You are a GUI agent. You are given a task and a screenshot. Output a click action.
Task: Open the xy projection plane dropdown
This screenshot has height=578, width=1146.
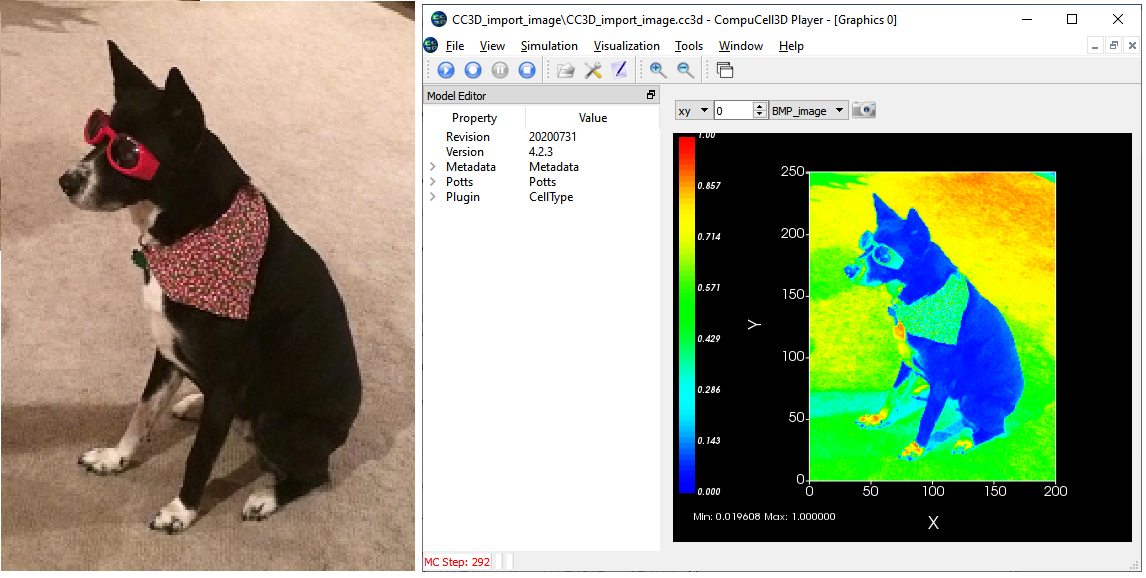click(x=693, y=111)
